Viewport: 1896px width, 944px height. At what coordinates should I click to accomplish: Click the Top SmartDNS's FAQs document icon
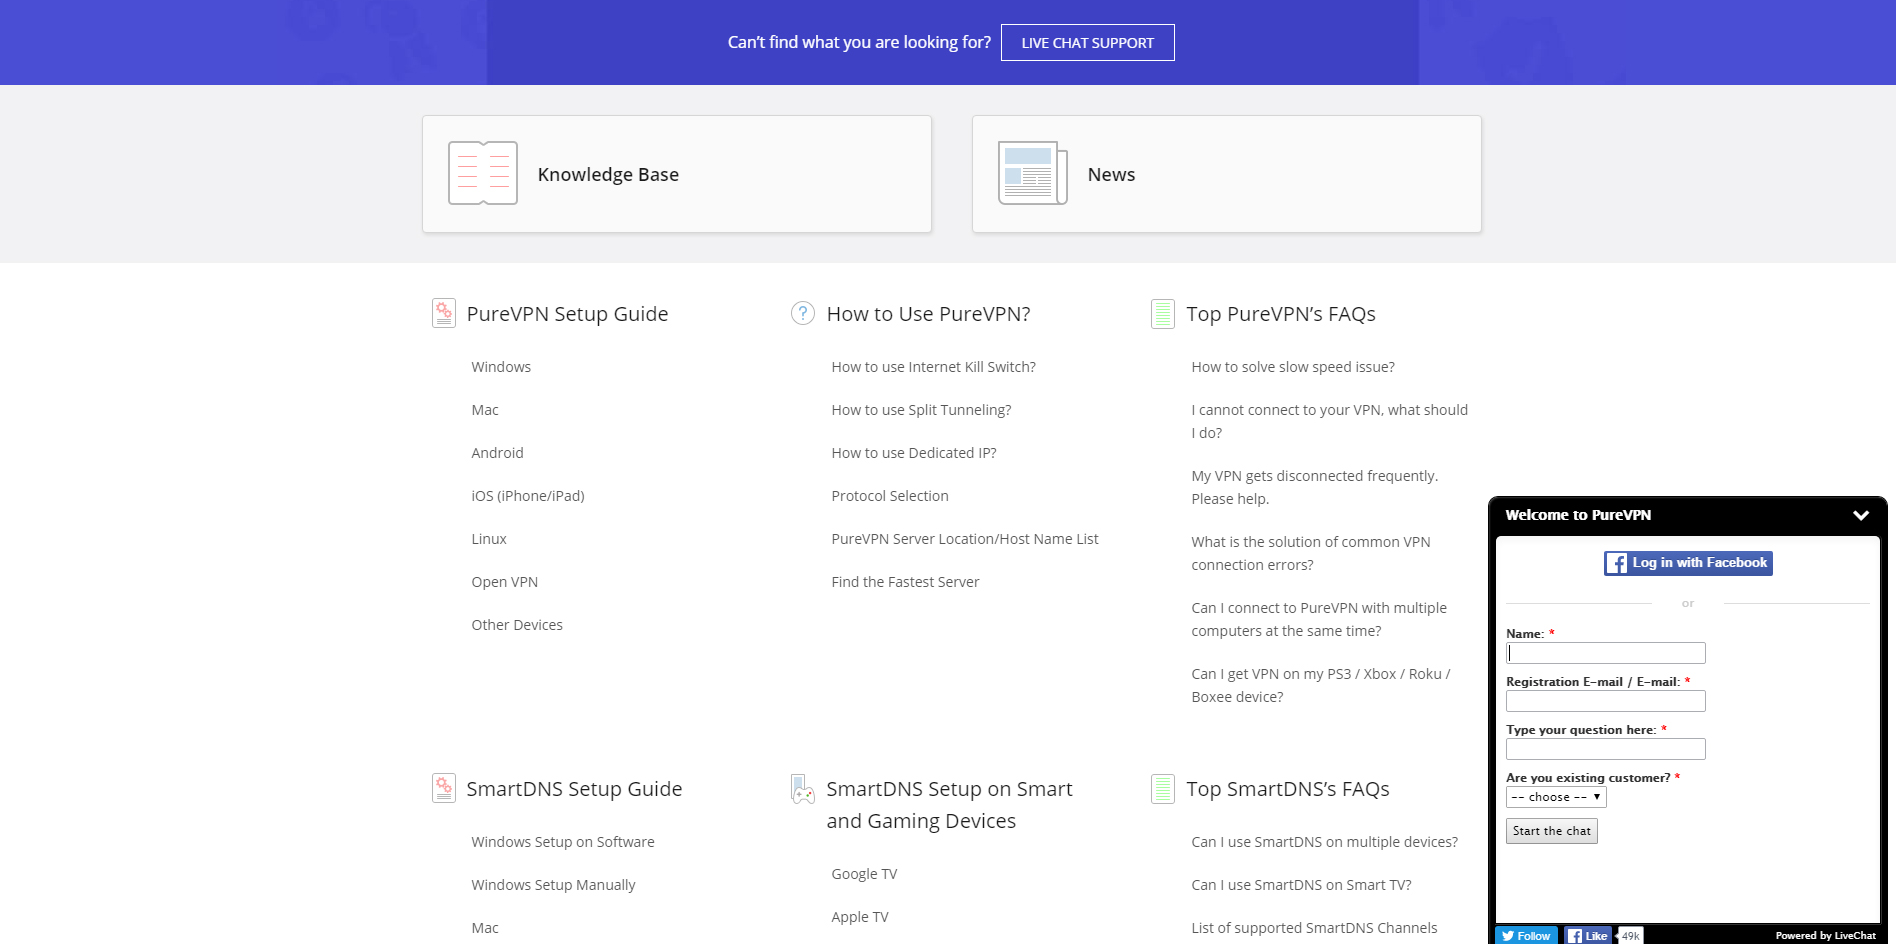[1163, 789]
